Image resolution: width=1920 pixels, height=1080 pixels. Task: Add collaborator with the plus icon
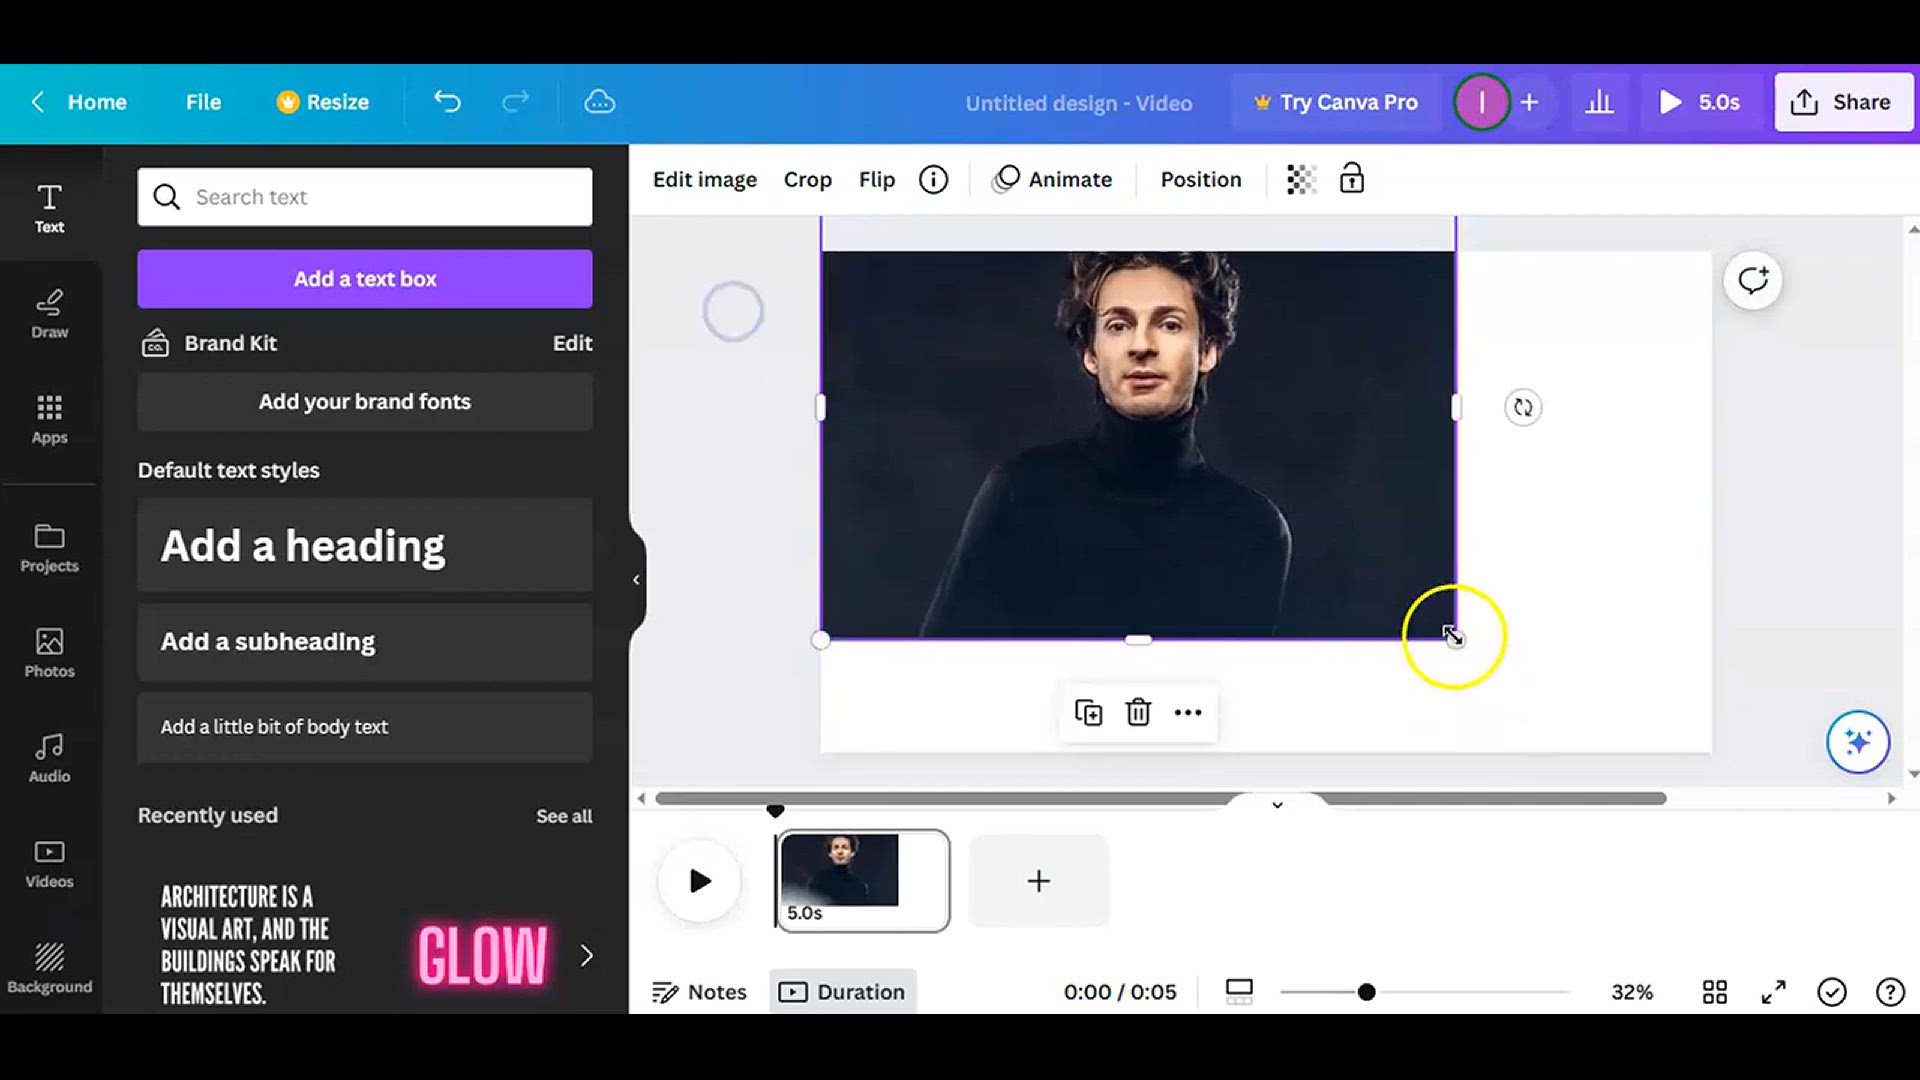pyautogui.click(x=1529, y=102)
